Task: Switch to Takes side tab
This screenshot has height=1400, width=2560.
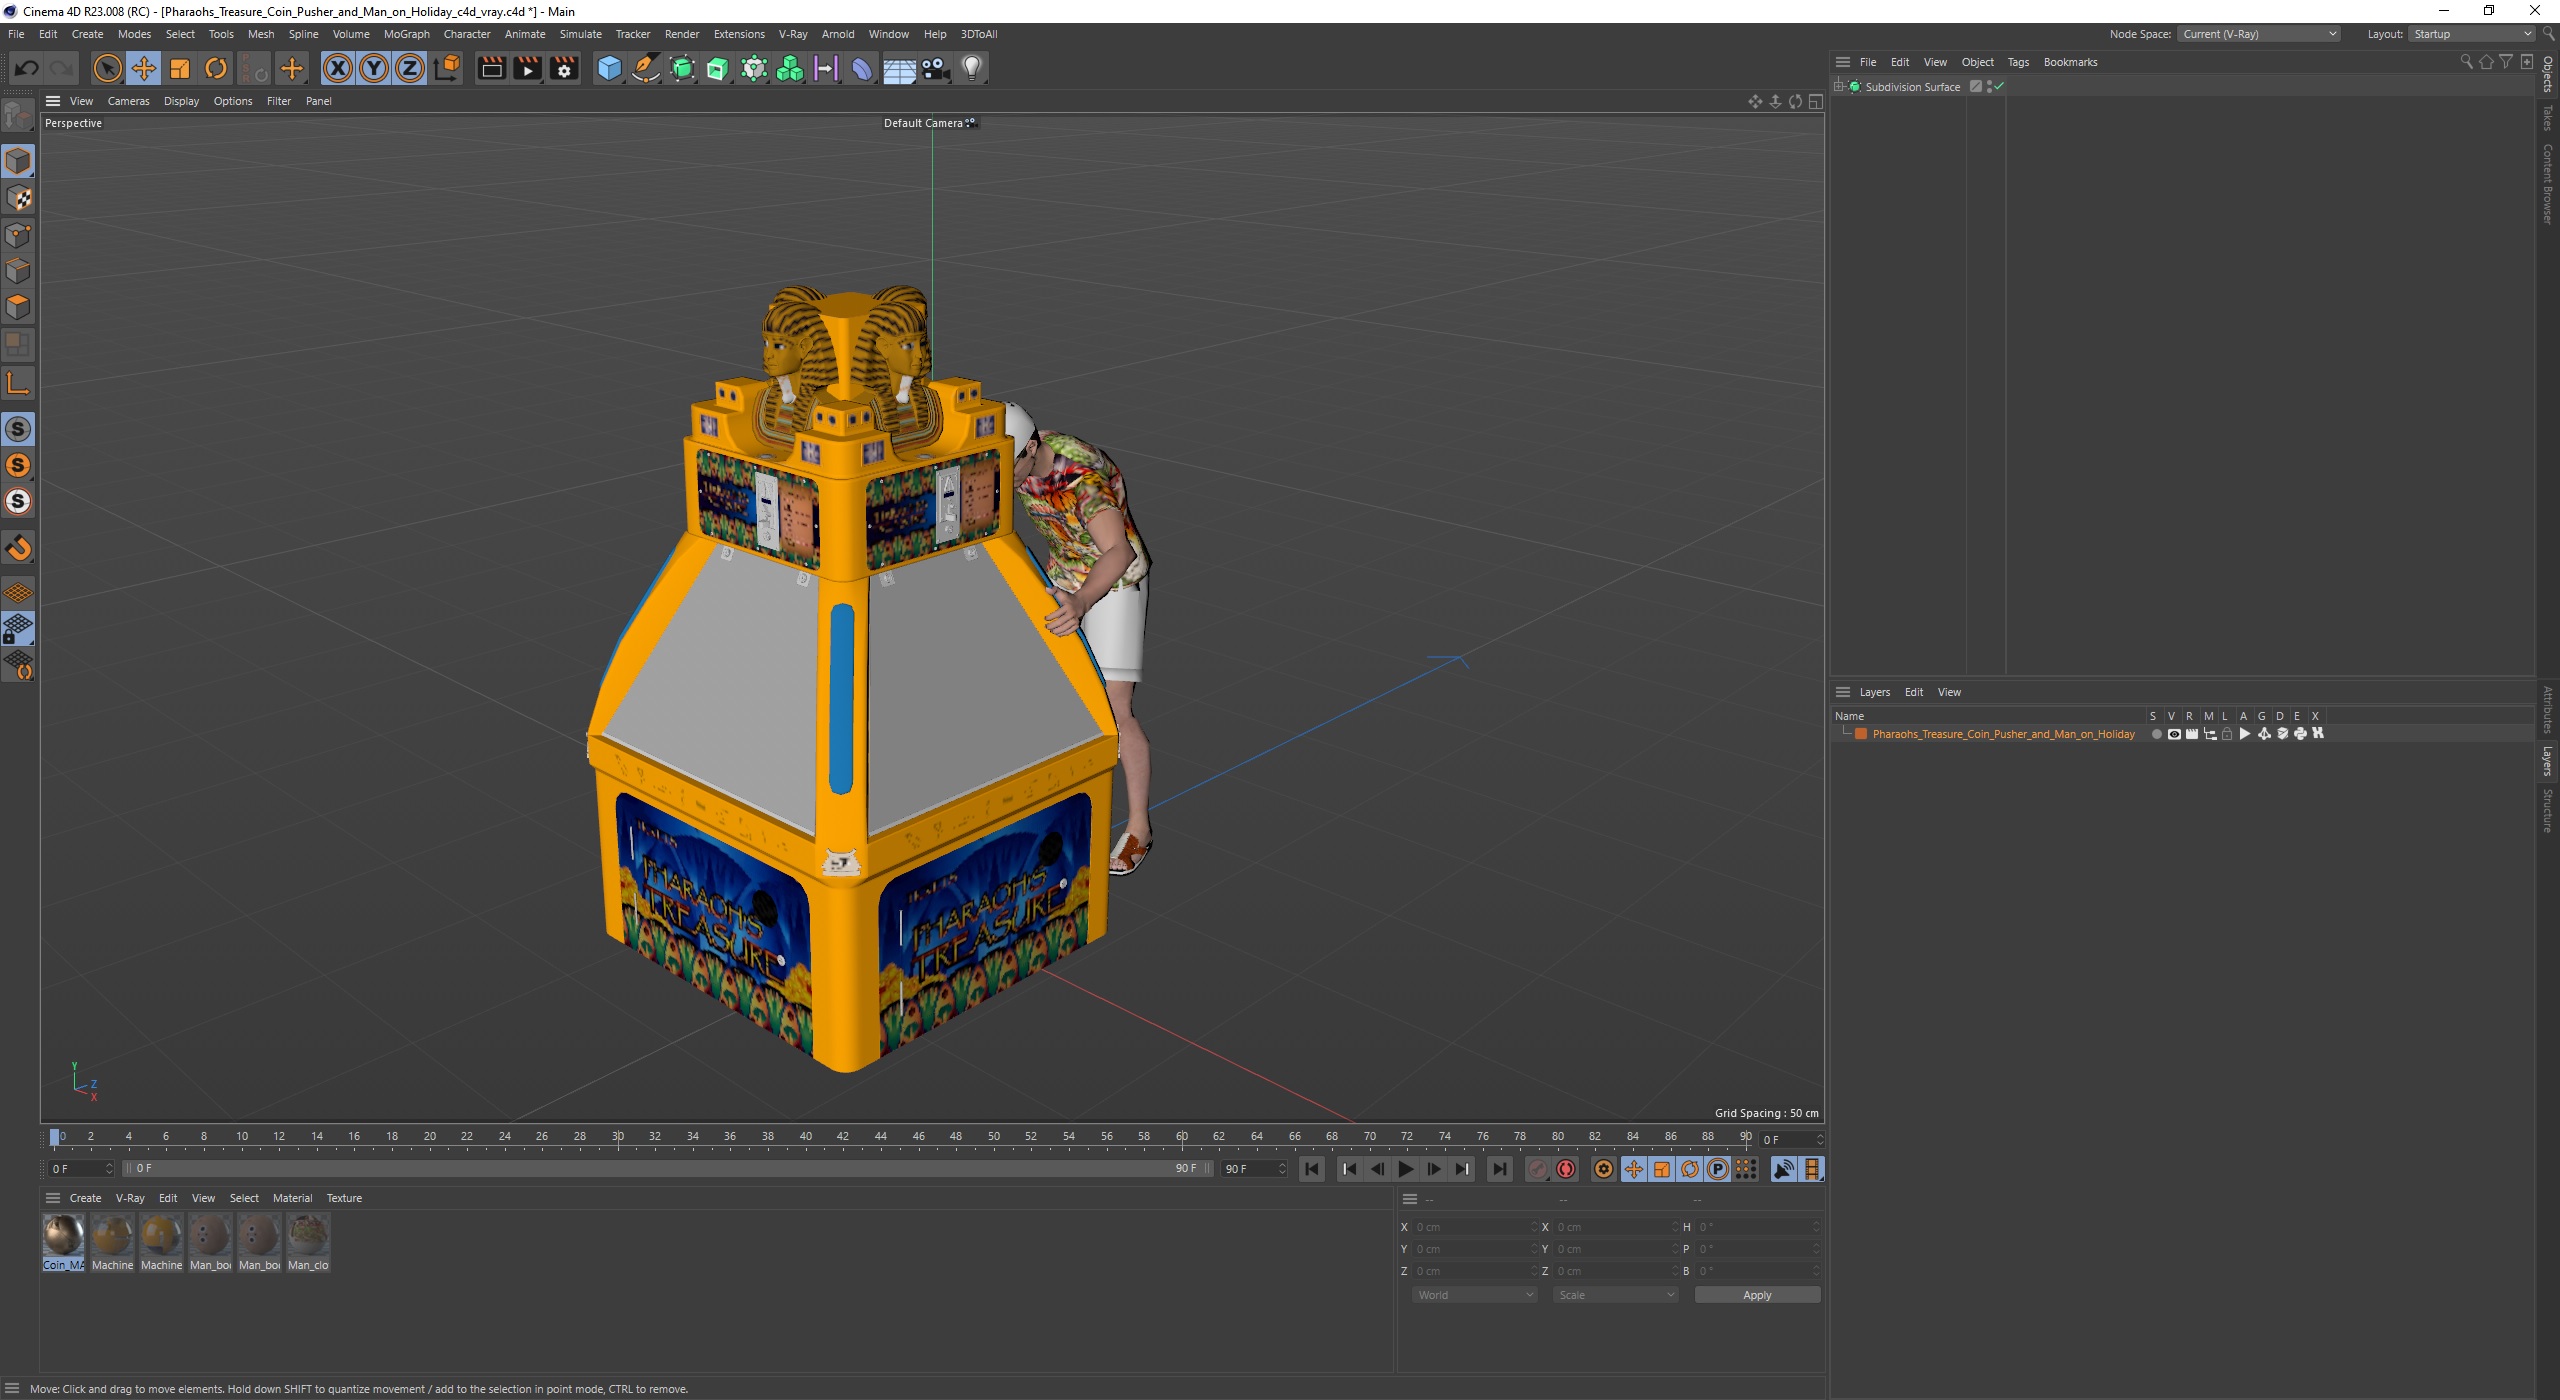Action: [x=2548, y=118]
